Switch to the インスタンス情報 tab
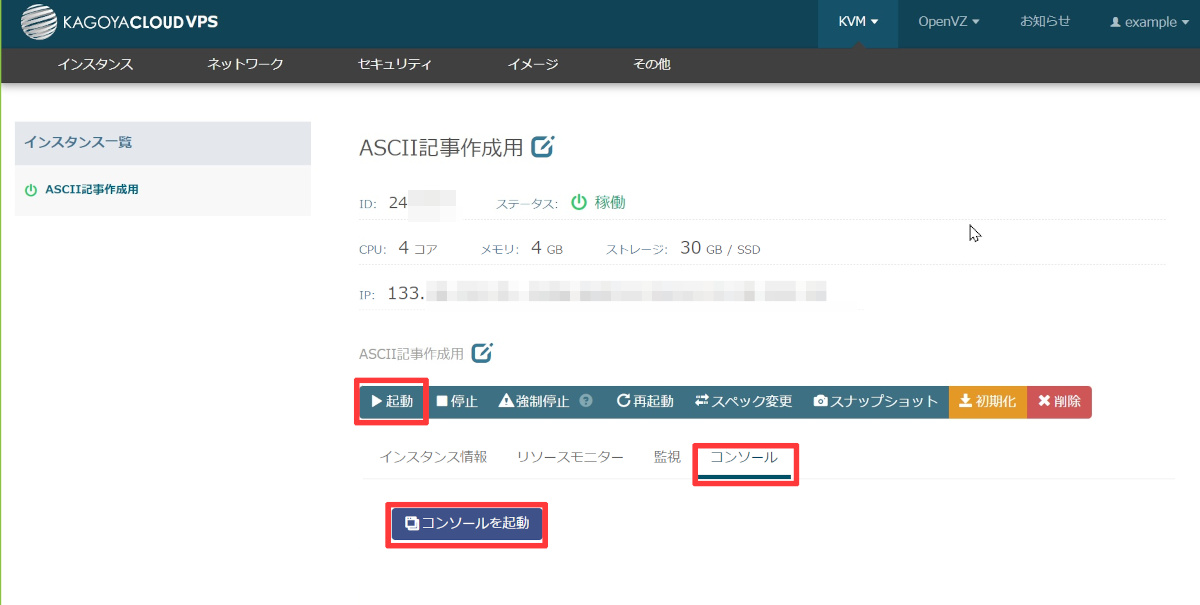 [433, 457]
